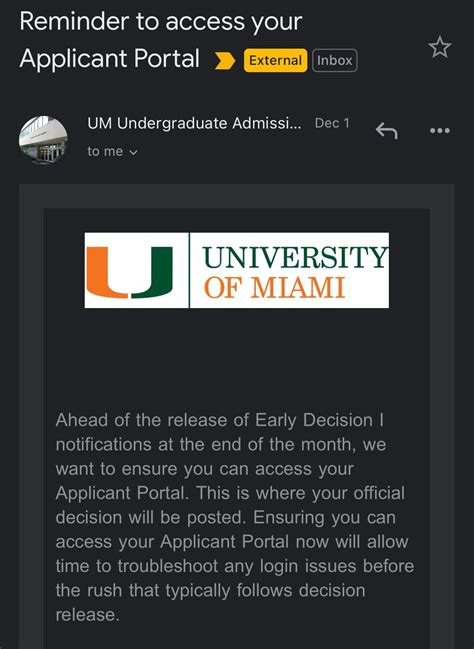Expand recipient details chevron next to 'to me'
474x649 pixels.
[133, 152]
